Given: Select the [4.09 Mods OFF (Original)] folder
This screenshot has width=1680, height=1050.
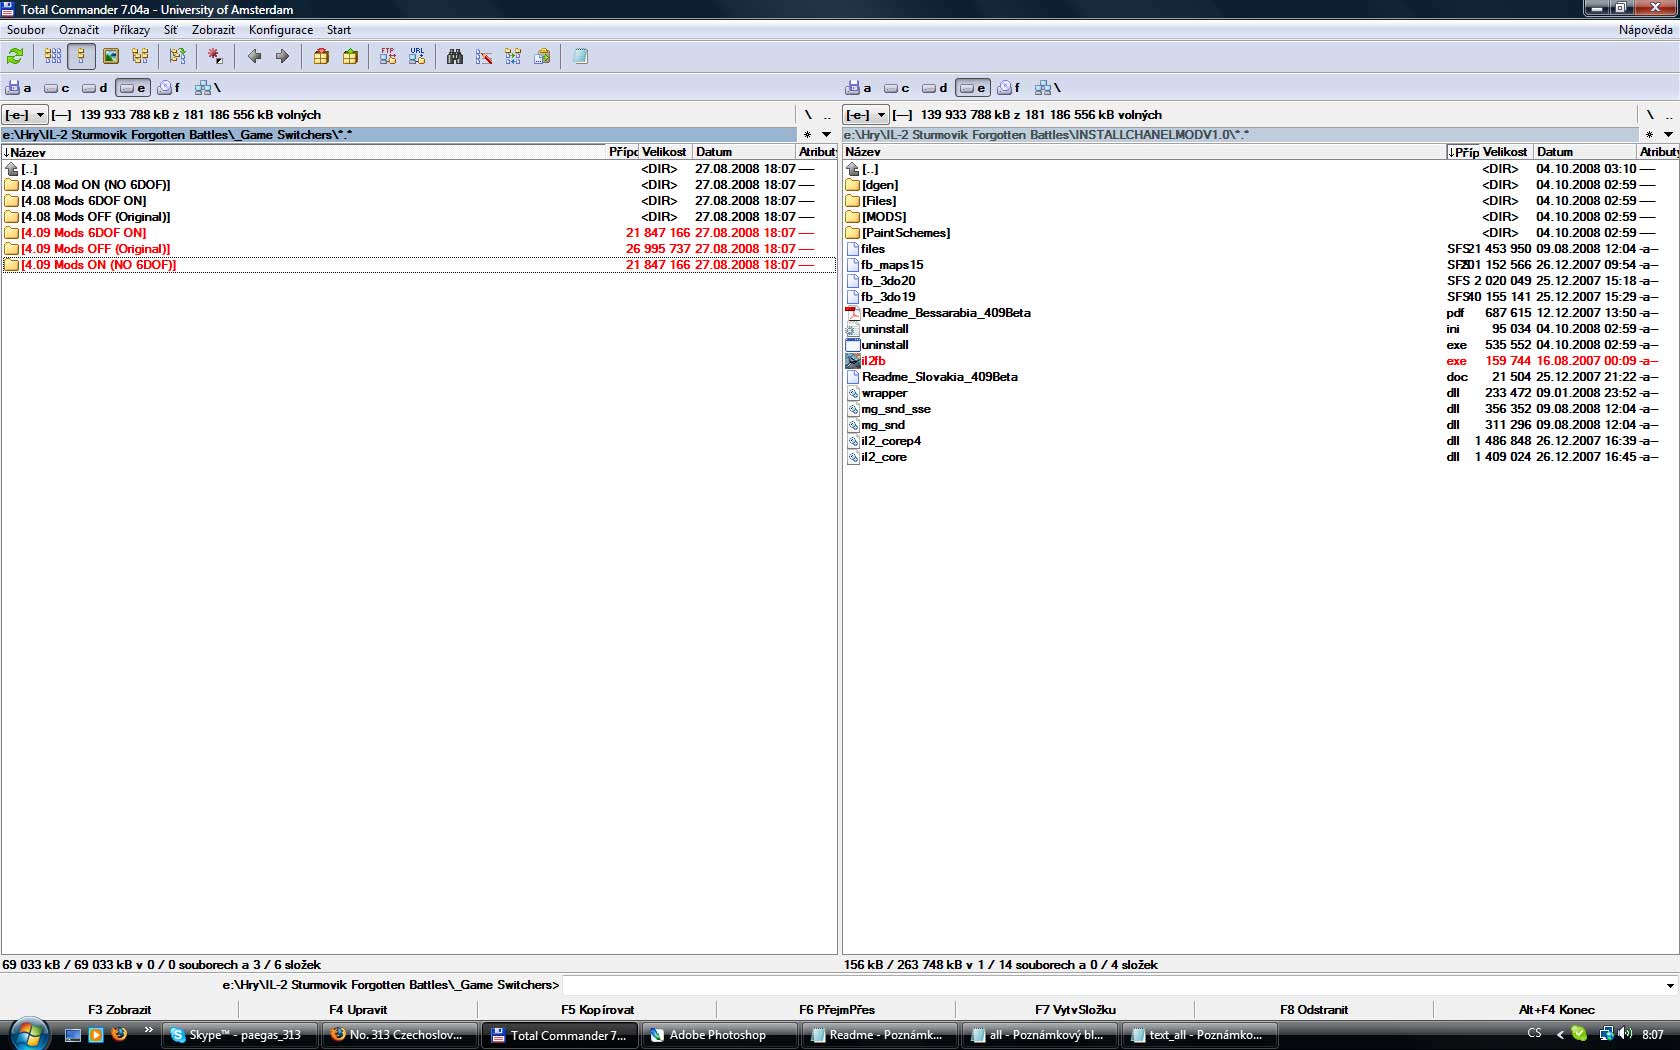Looking at the screenshot, I should tap(96, 249).
